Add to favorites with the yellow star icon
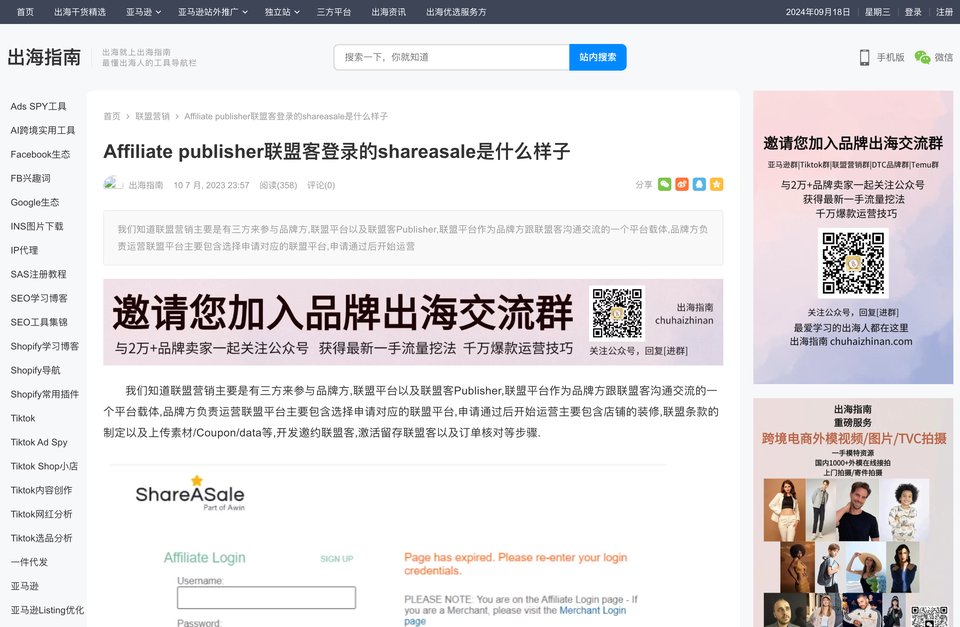The width and height of the screenshot is (960, 627). pos(716,184)
